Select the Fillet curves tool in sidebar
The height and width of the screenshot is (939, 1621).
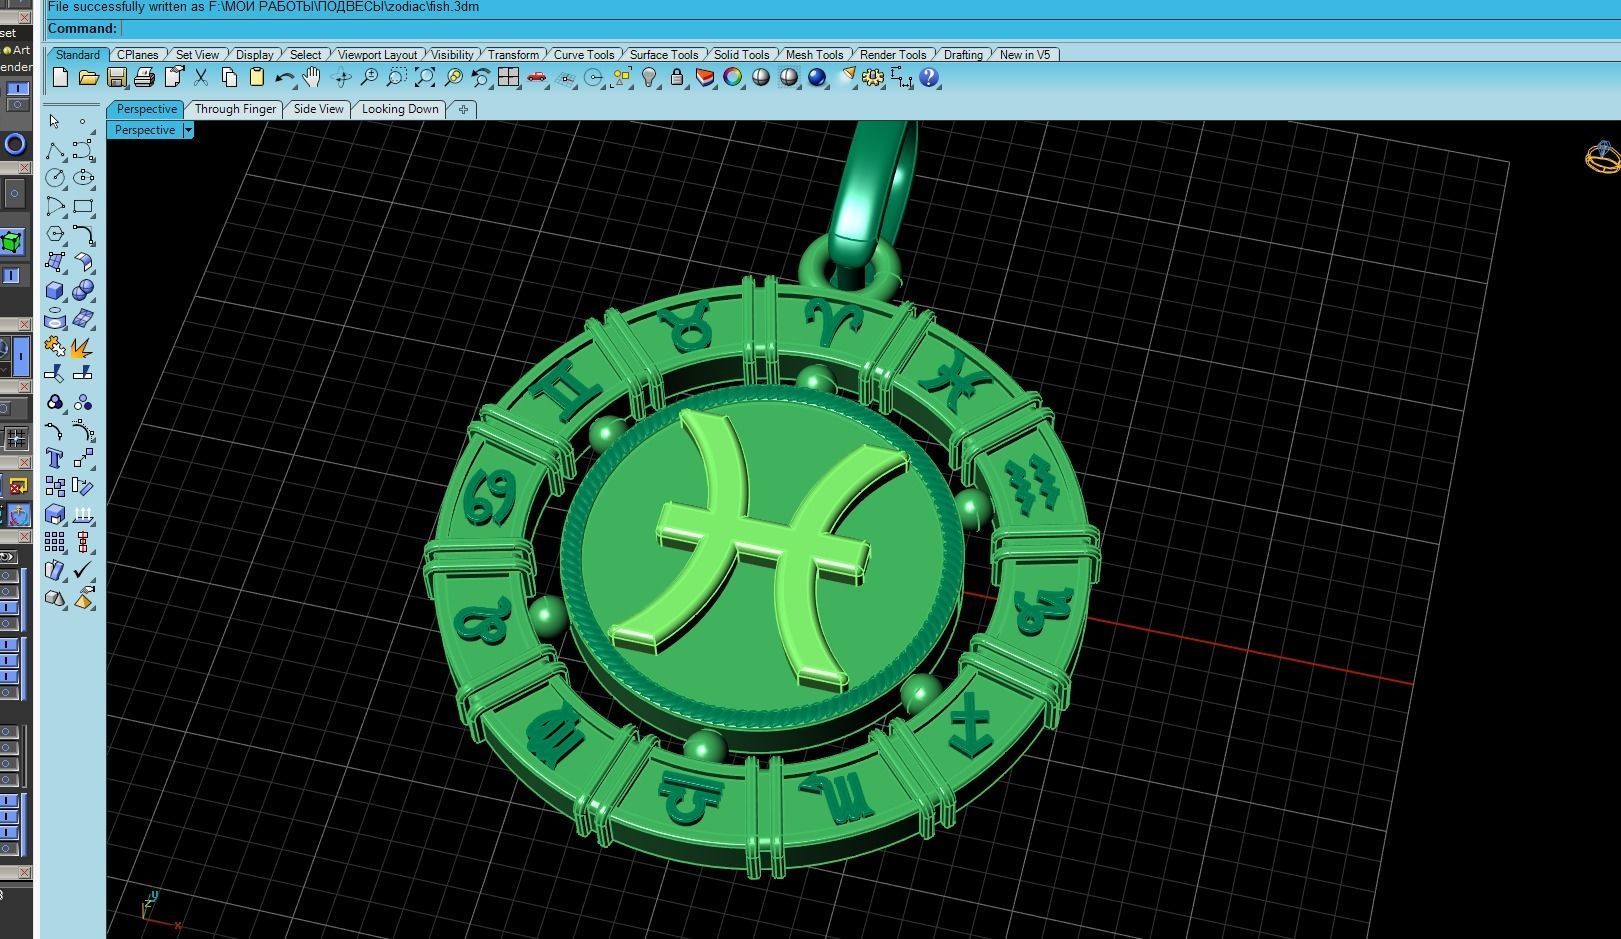(x=83, y=234)
